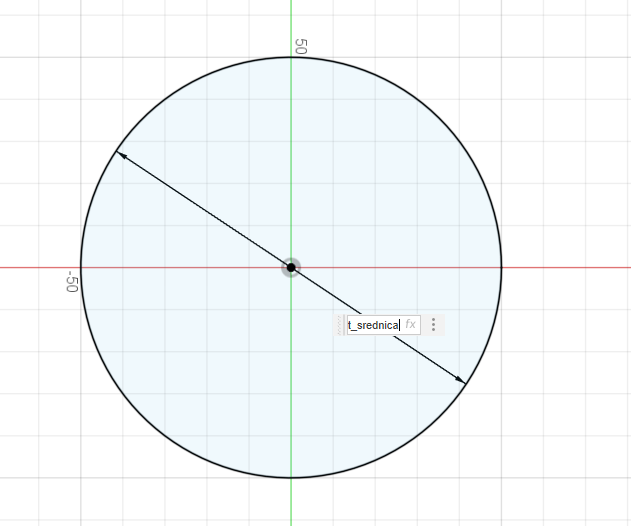Click the green vertical axis below the circle
631x526 pixels.
pyautogui.click(x=291, y=503)
